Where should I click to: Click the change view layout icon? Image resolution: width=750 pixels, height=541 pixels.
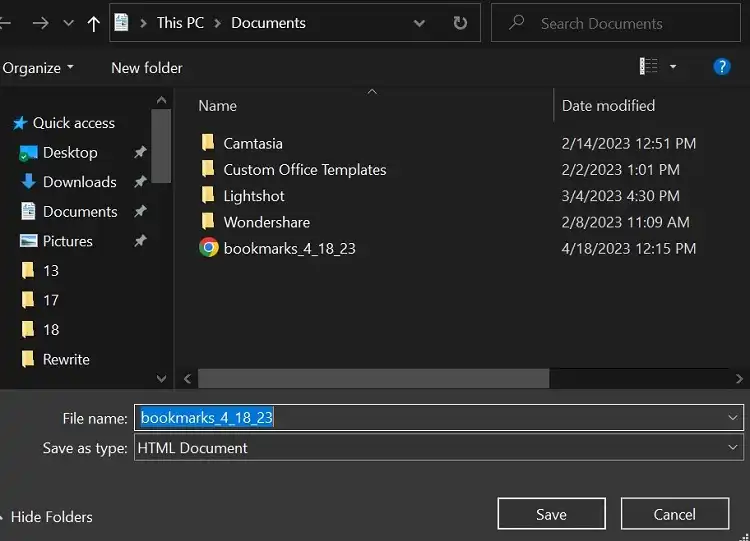pyautogui.click(x=649, y=67)
